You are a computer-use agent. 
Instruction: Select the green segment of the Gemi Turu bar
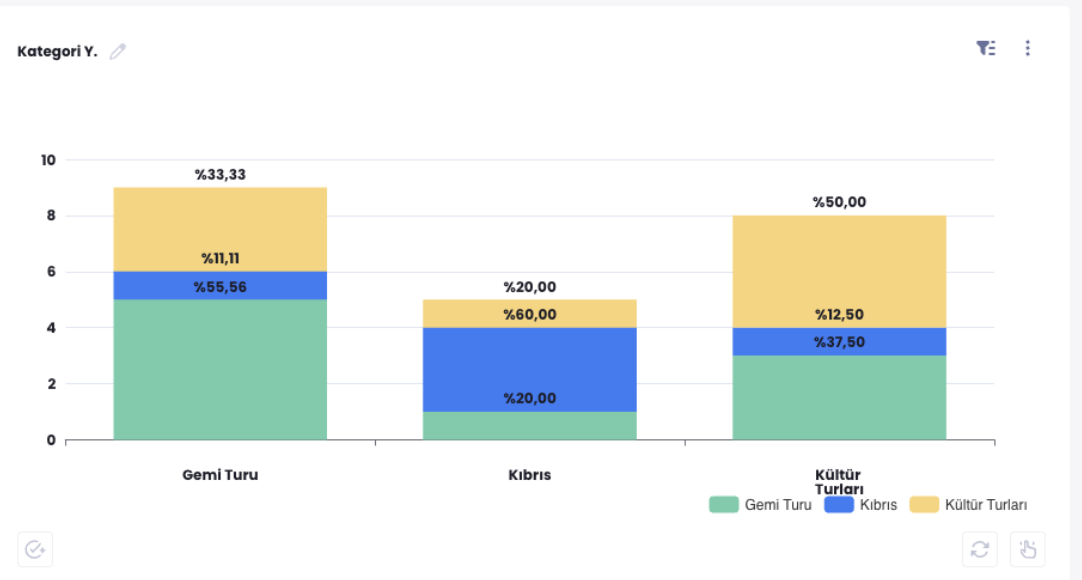coord(220,370)
